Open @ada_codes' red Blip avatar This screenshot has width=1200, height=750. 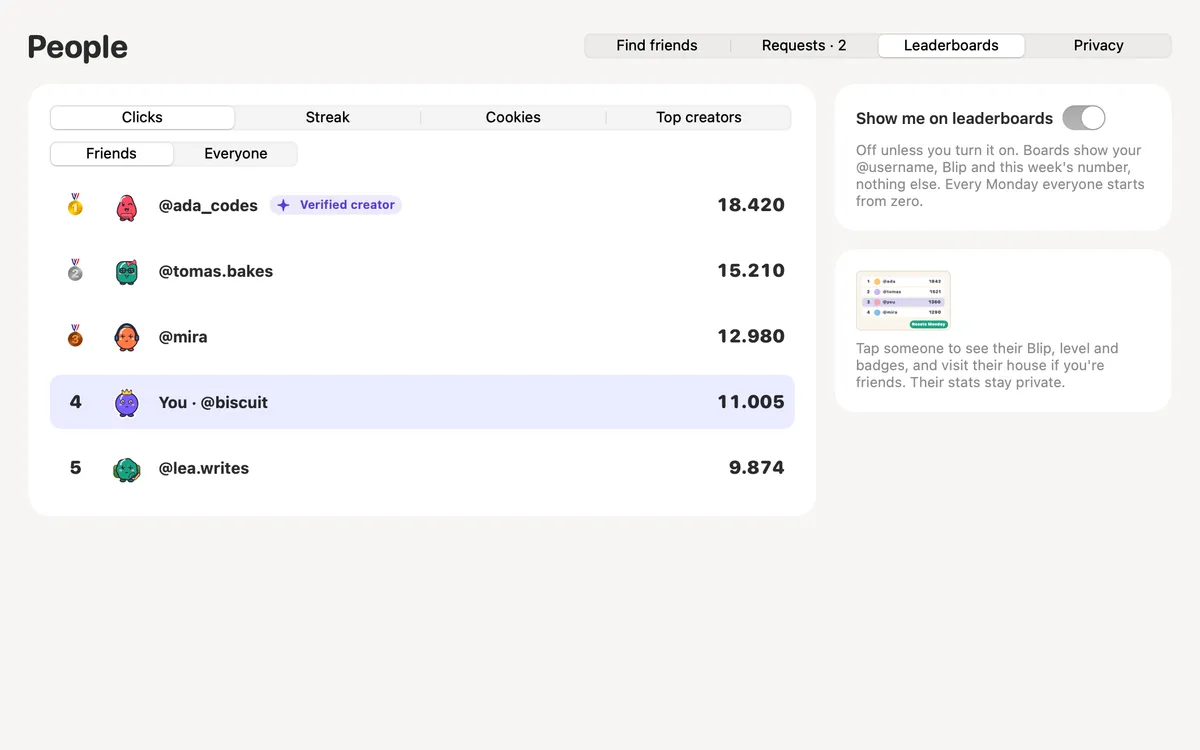(x=126, y=206)
